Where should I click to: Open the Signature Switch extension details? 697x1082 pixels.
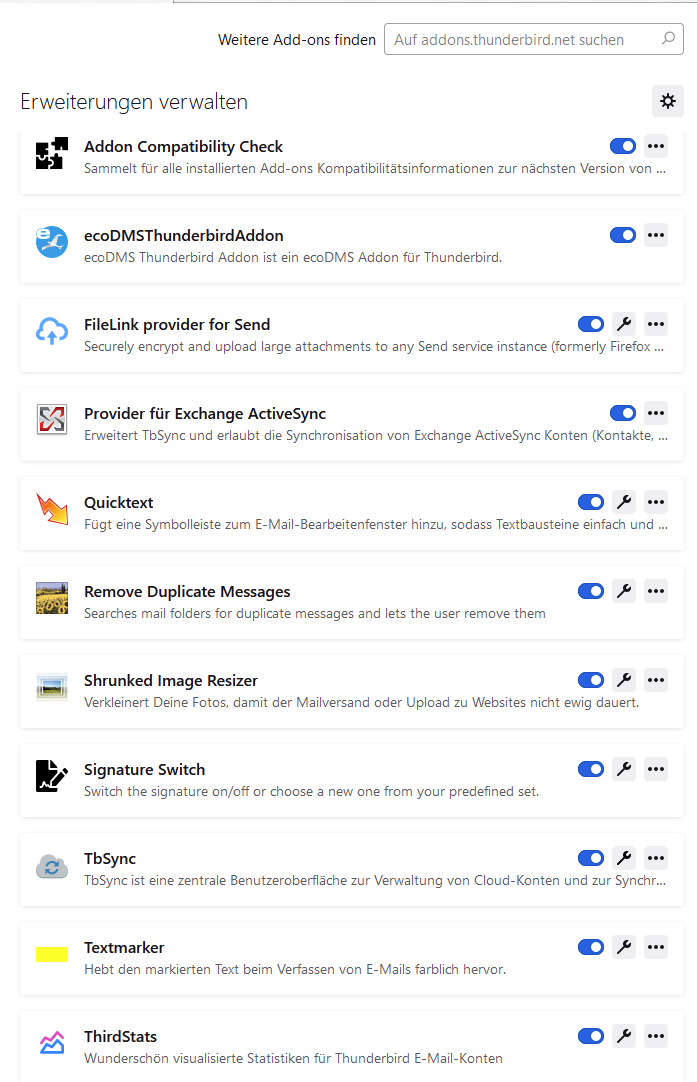pos(144,769)
